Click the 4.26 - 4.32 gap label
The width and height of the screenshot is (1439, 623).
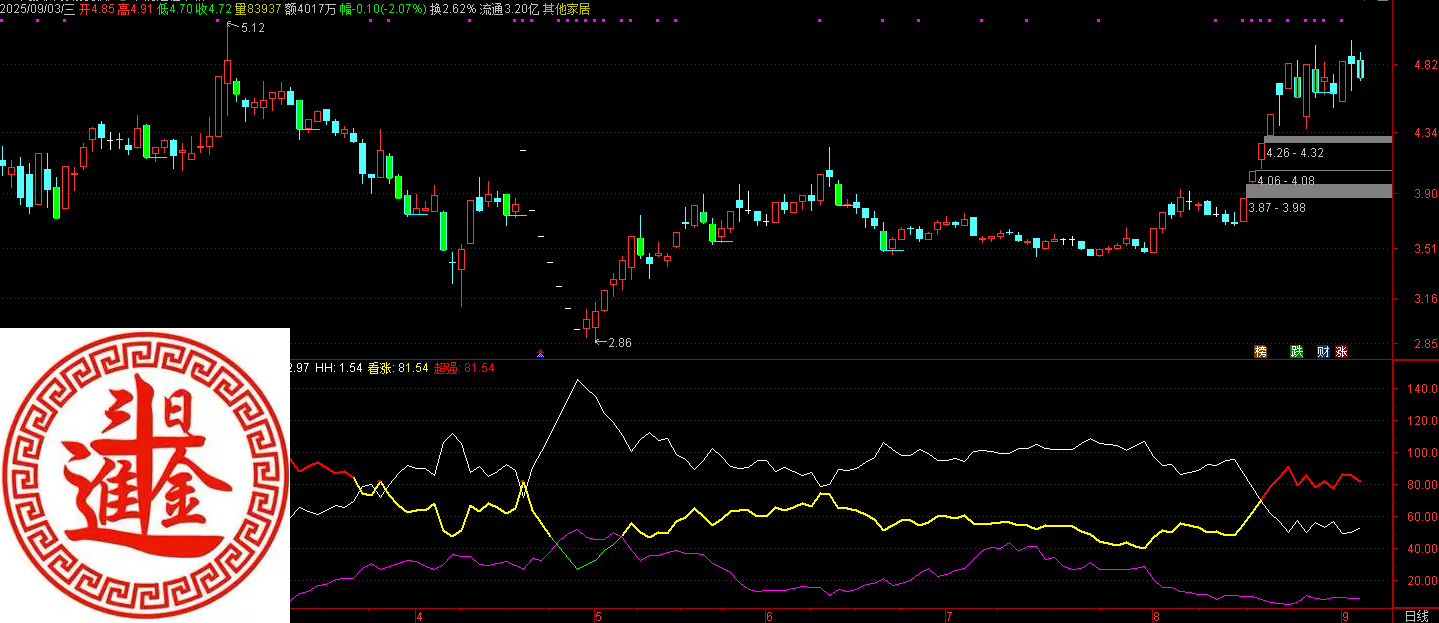click(x=1295, y=153)
